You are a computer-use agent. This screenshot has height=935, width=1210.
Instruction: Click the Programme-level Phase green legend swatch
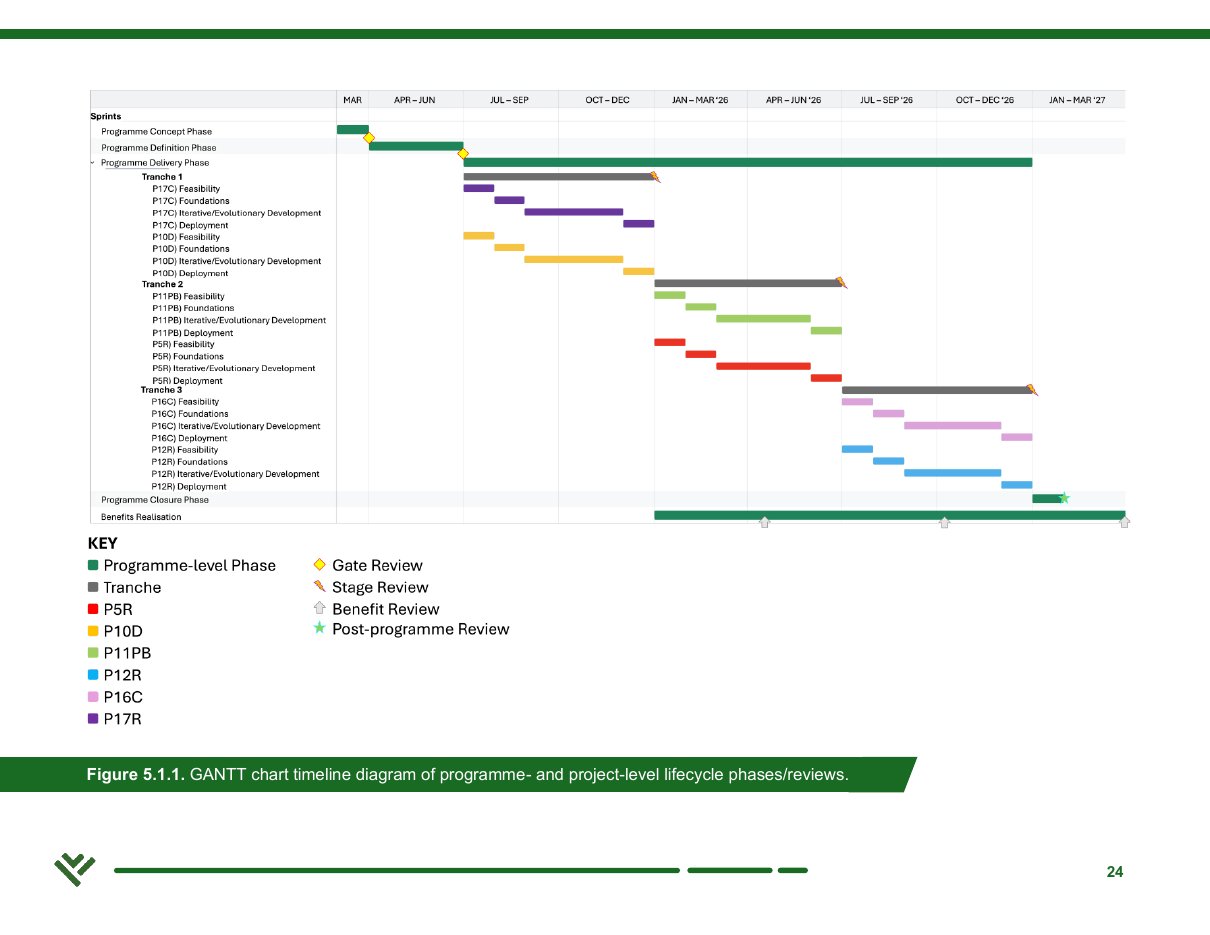click(93, 565)
